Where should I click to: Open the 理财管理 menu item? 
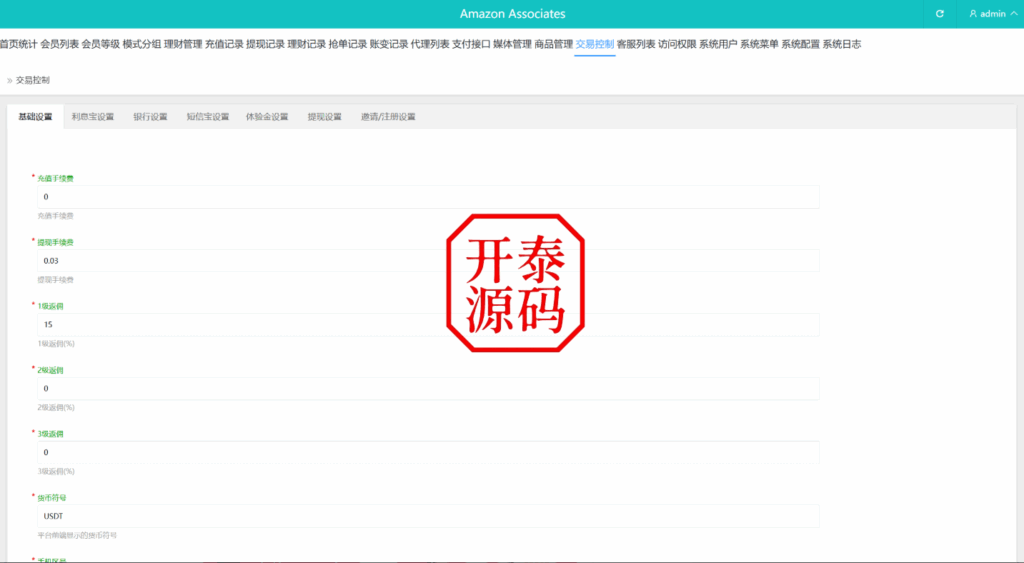point(183,44)
